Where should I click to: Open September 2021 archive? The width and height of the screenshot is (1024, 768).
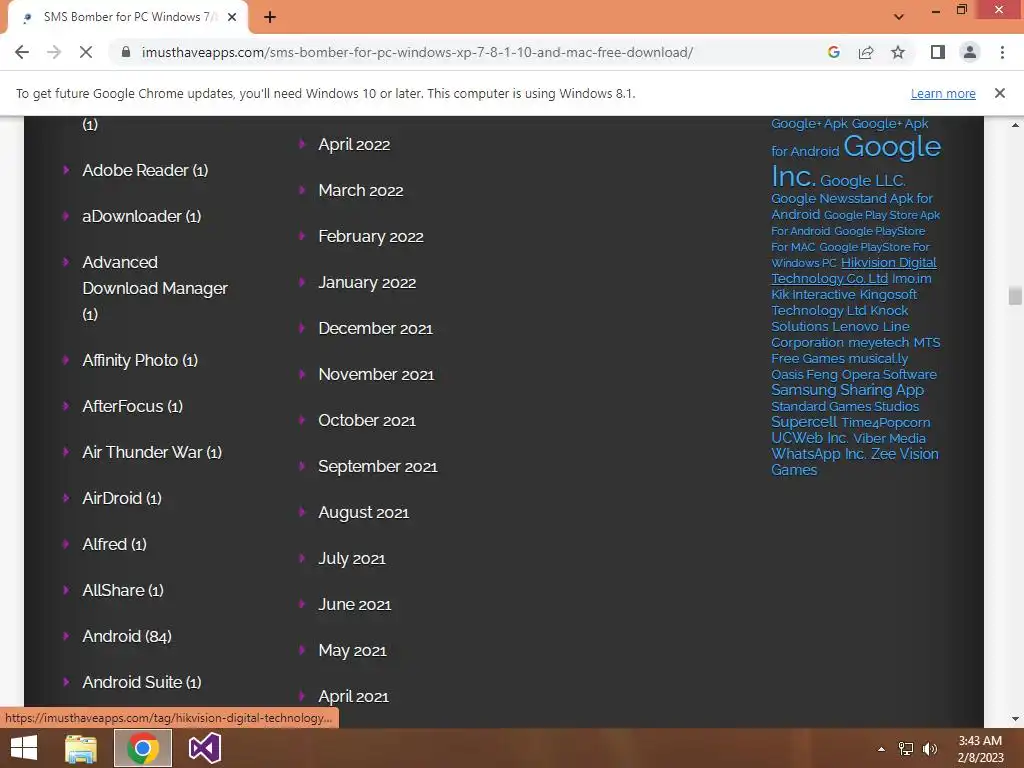[x=377, y=466]
